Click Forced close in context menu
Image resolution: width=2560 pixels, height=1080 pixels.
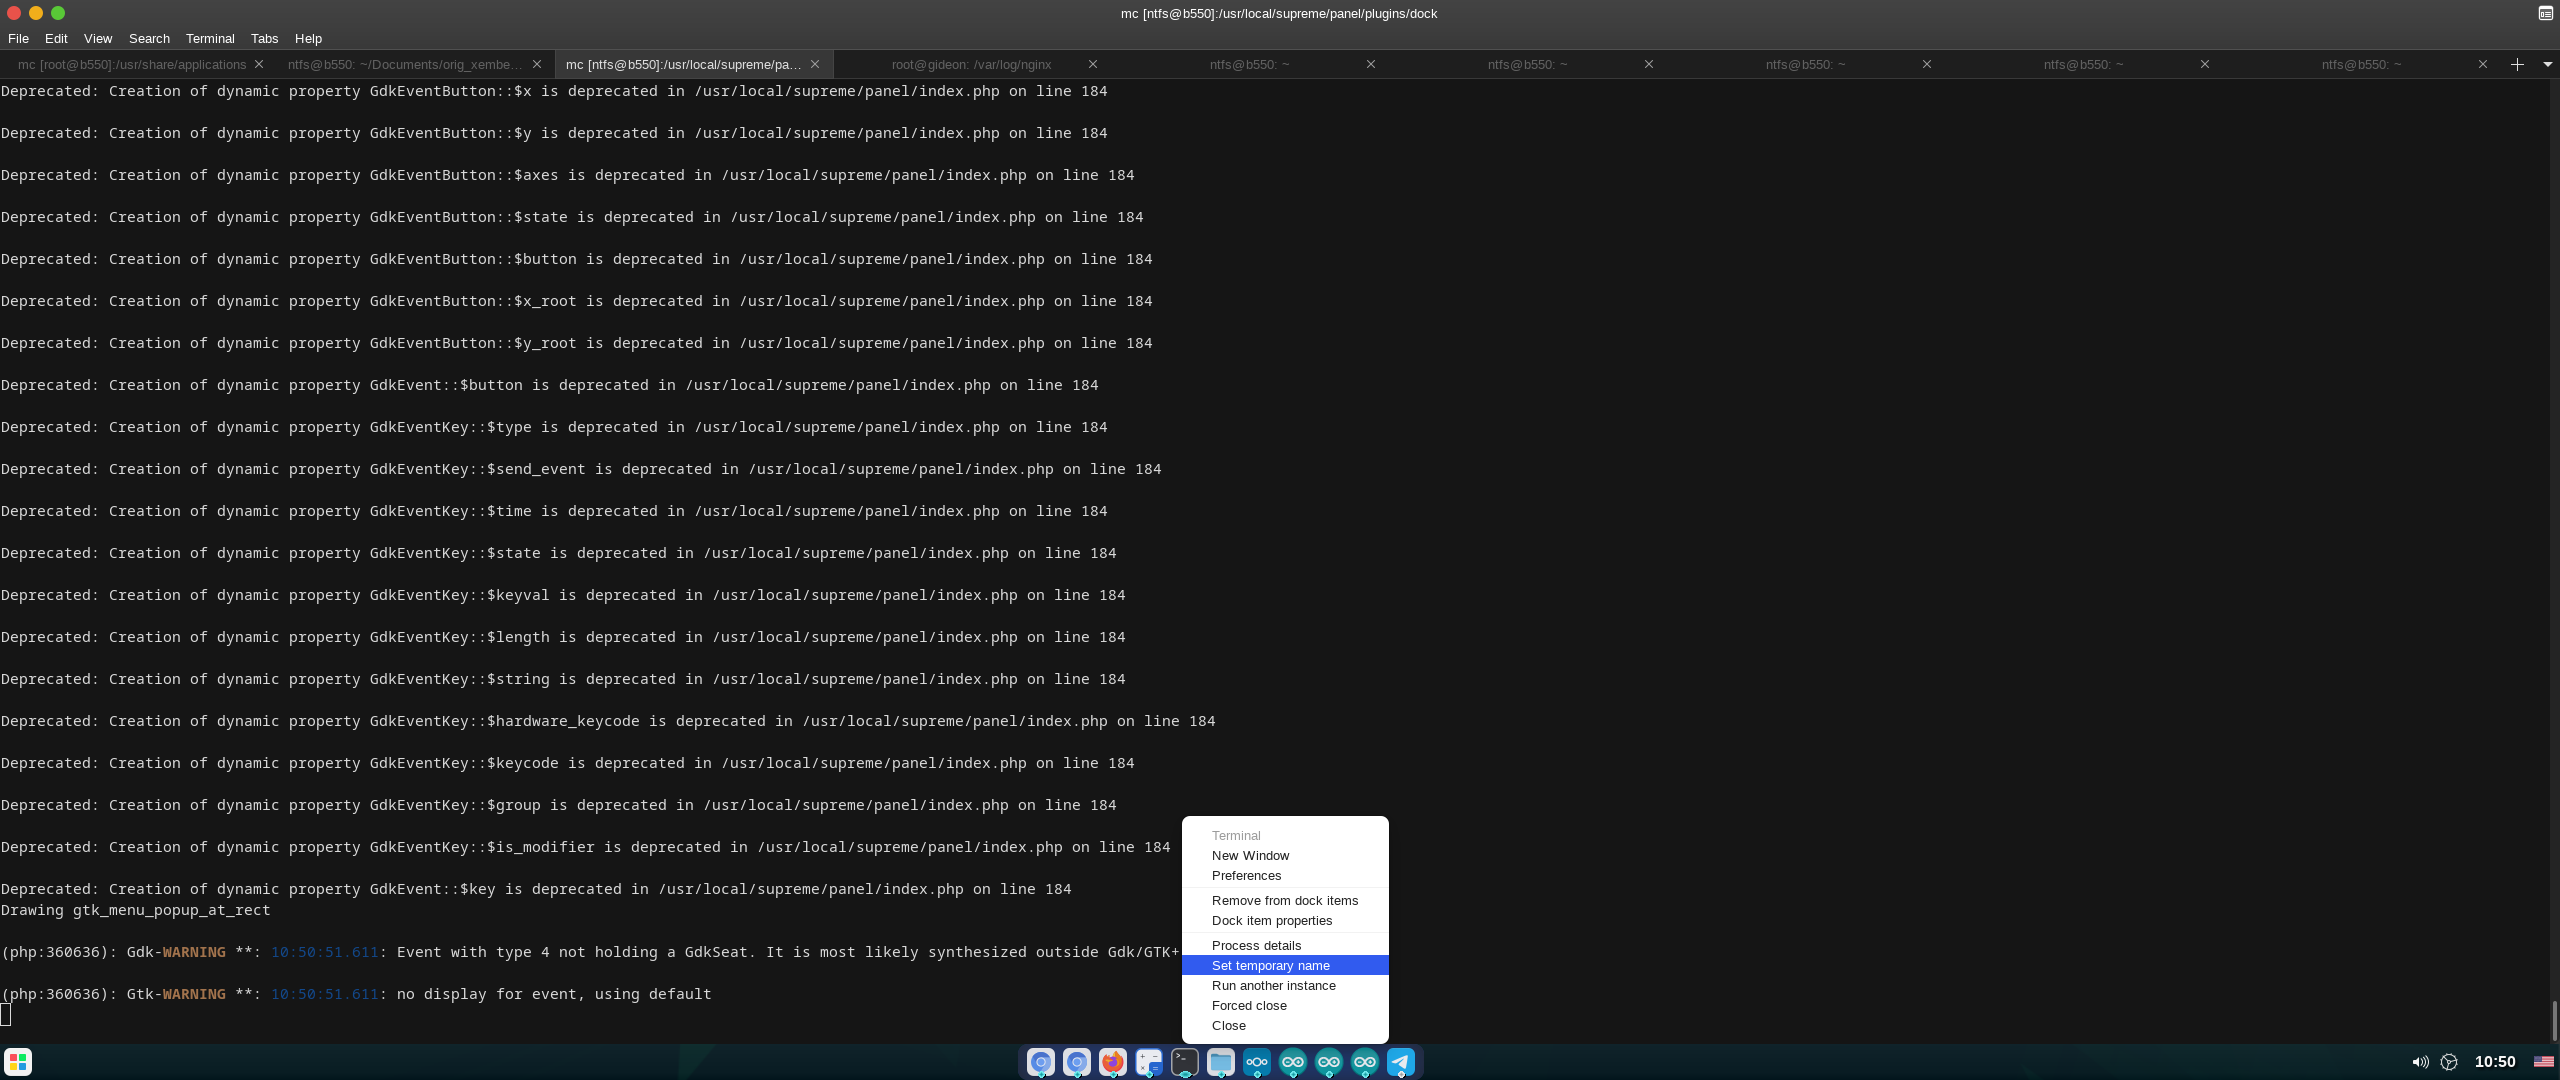[x=1249, y=1005]
